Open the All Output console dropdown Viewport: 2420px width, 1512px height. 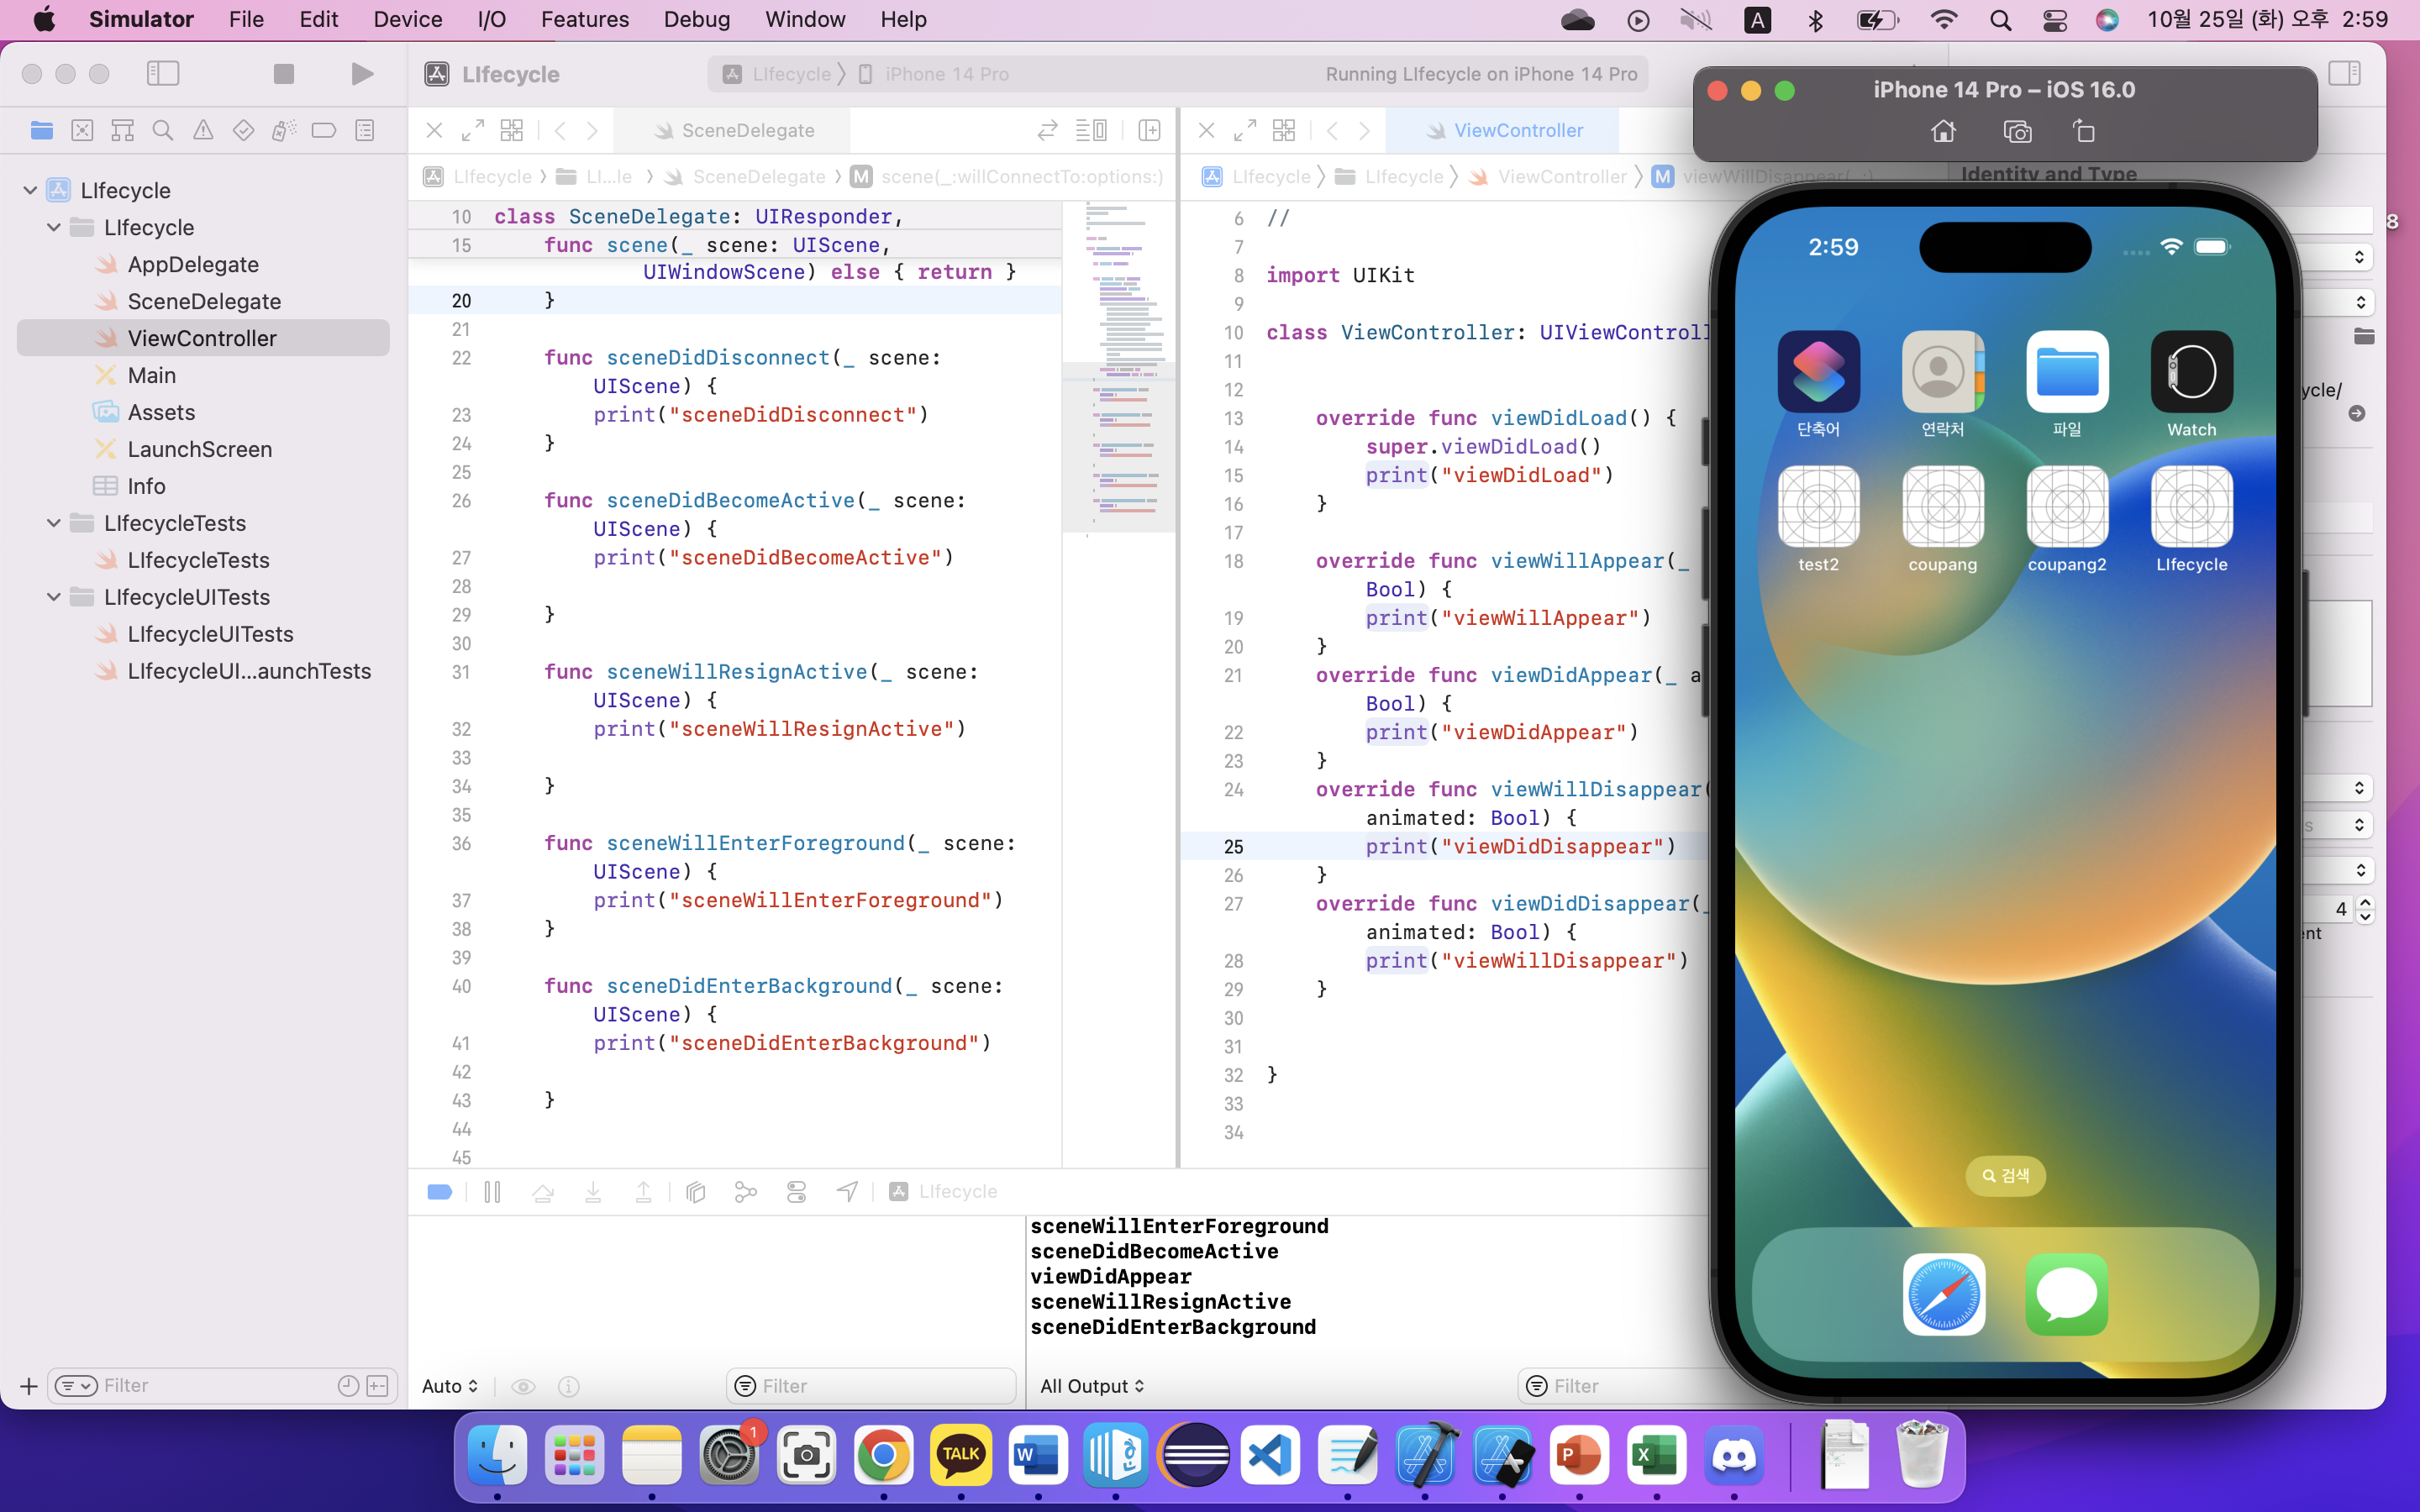tap(1092, 1386)
